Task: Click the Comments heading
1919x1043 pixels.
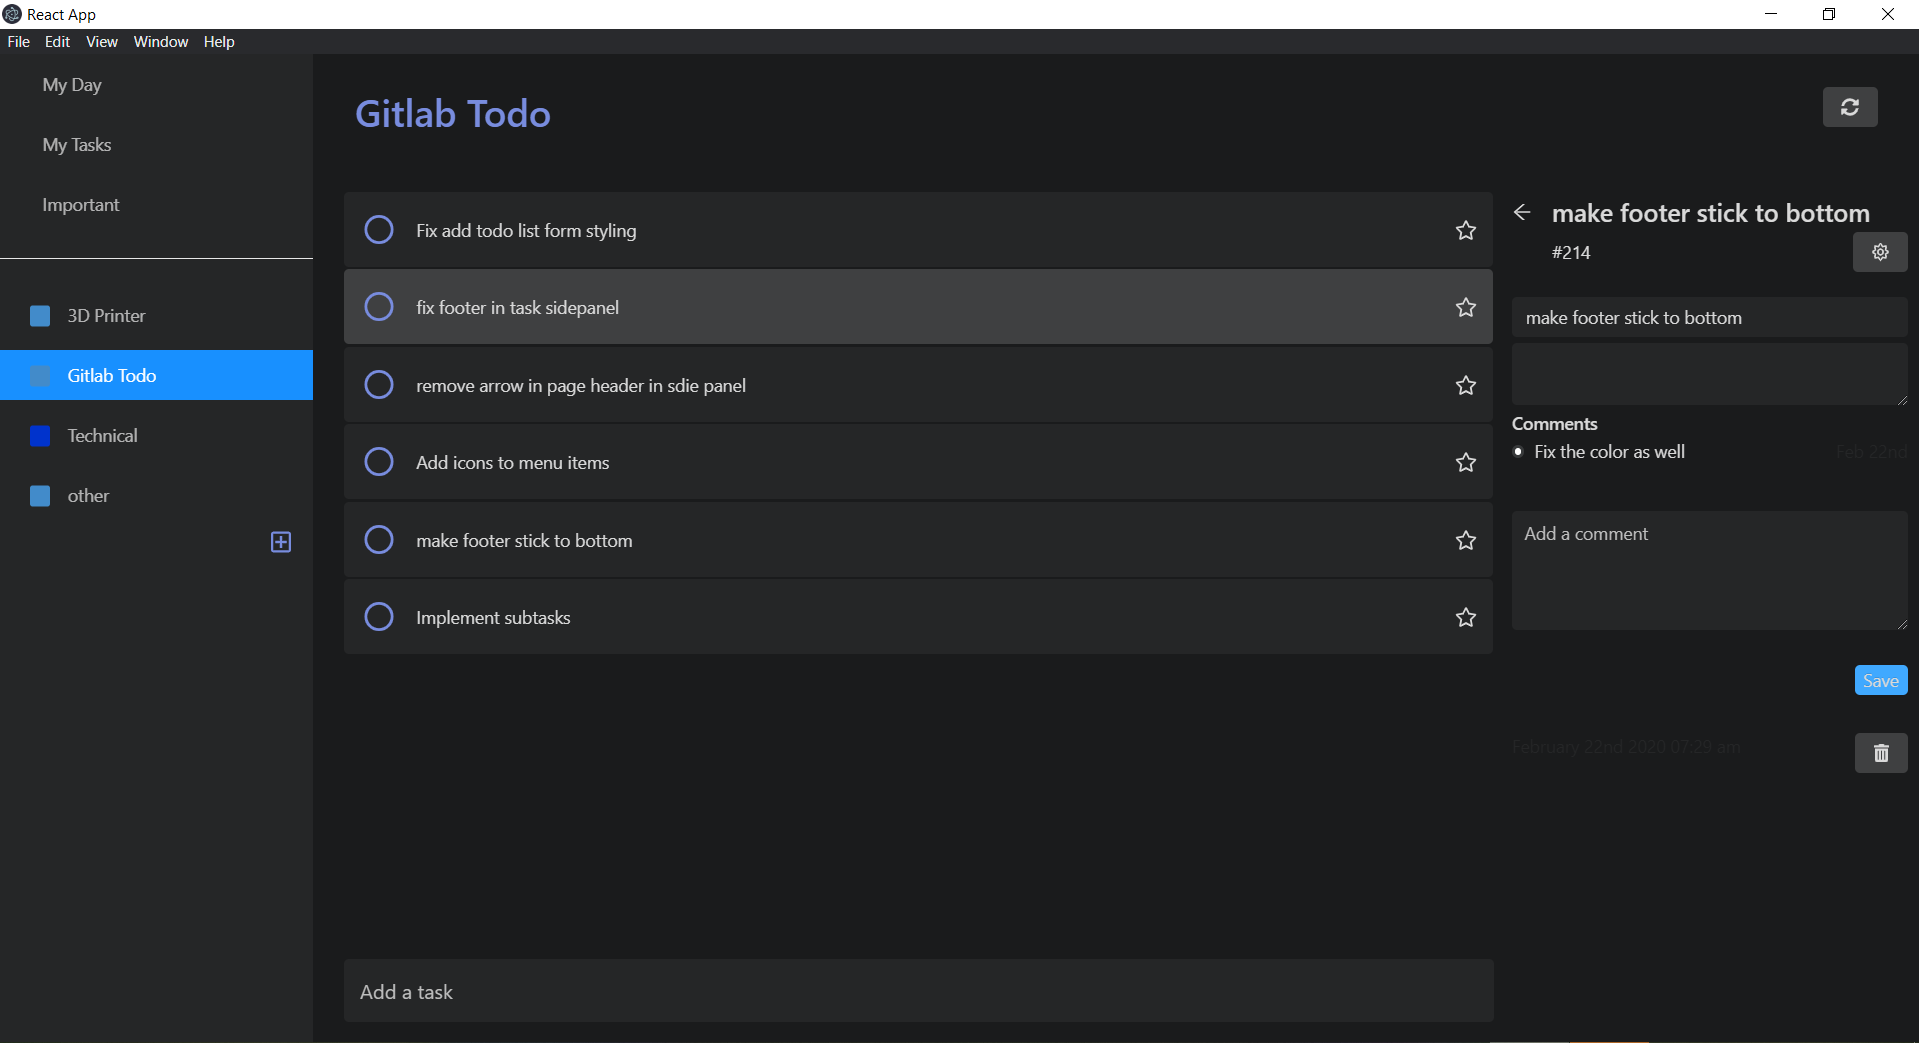Action: (1554, 424)
